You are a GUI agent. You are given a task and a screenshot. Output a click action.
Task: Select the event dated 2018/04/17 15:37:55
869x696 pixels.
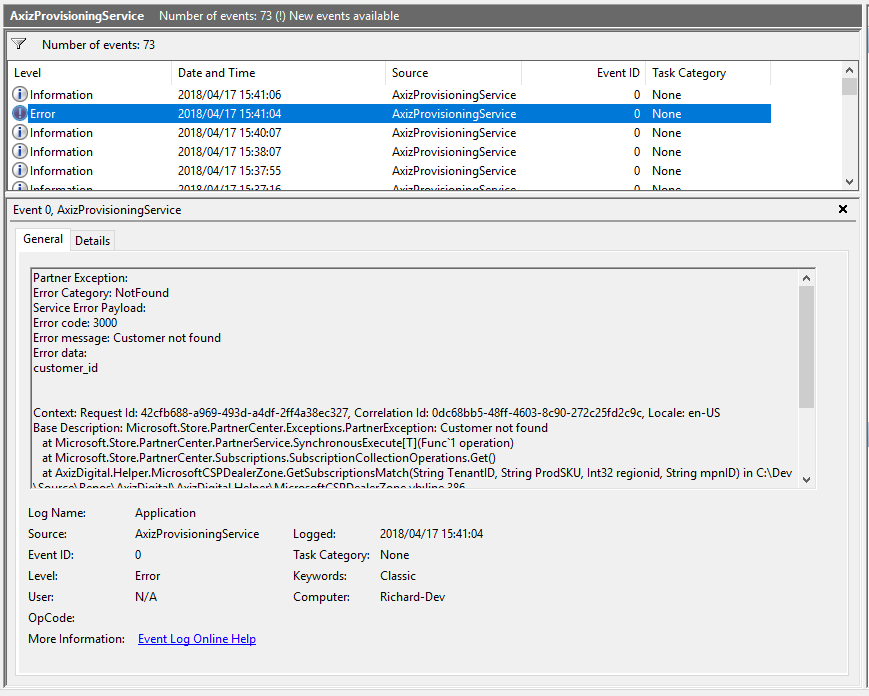click(x=389, y=170)
